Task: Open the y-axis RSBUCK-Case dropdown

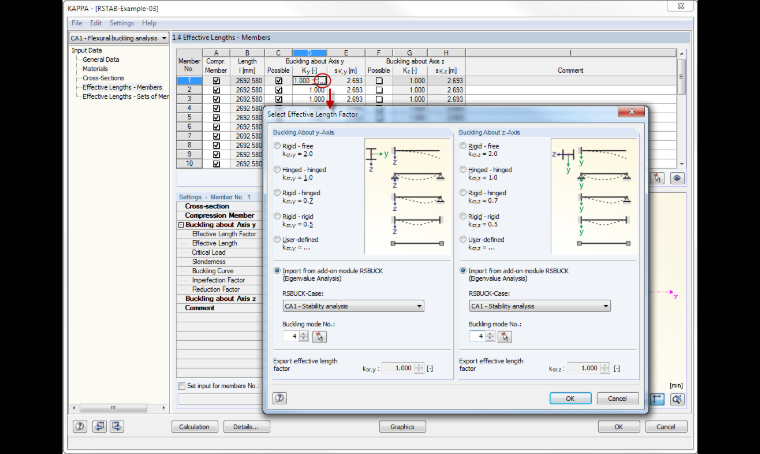Action: tap(353, 306)
